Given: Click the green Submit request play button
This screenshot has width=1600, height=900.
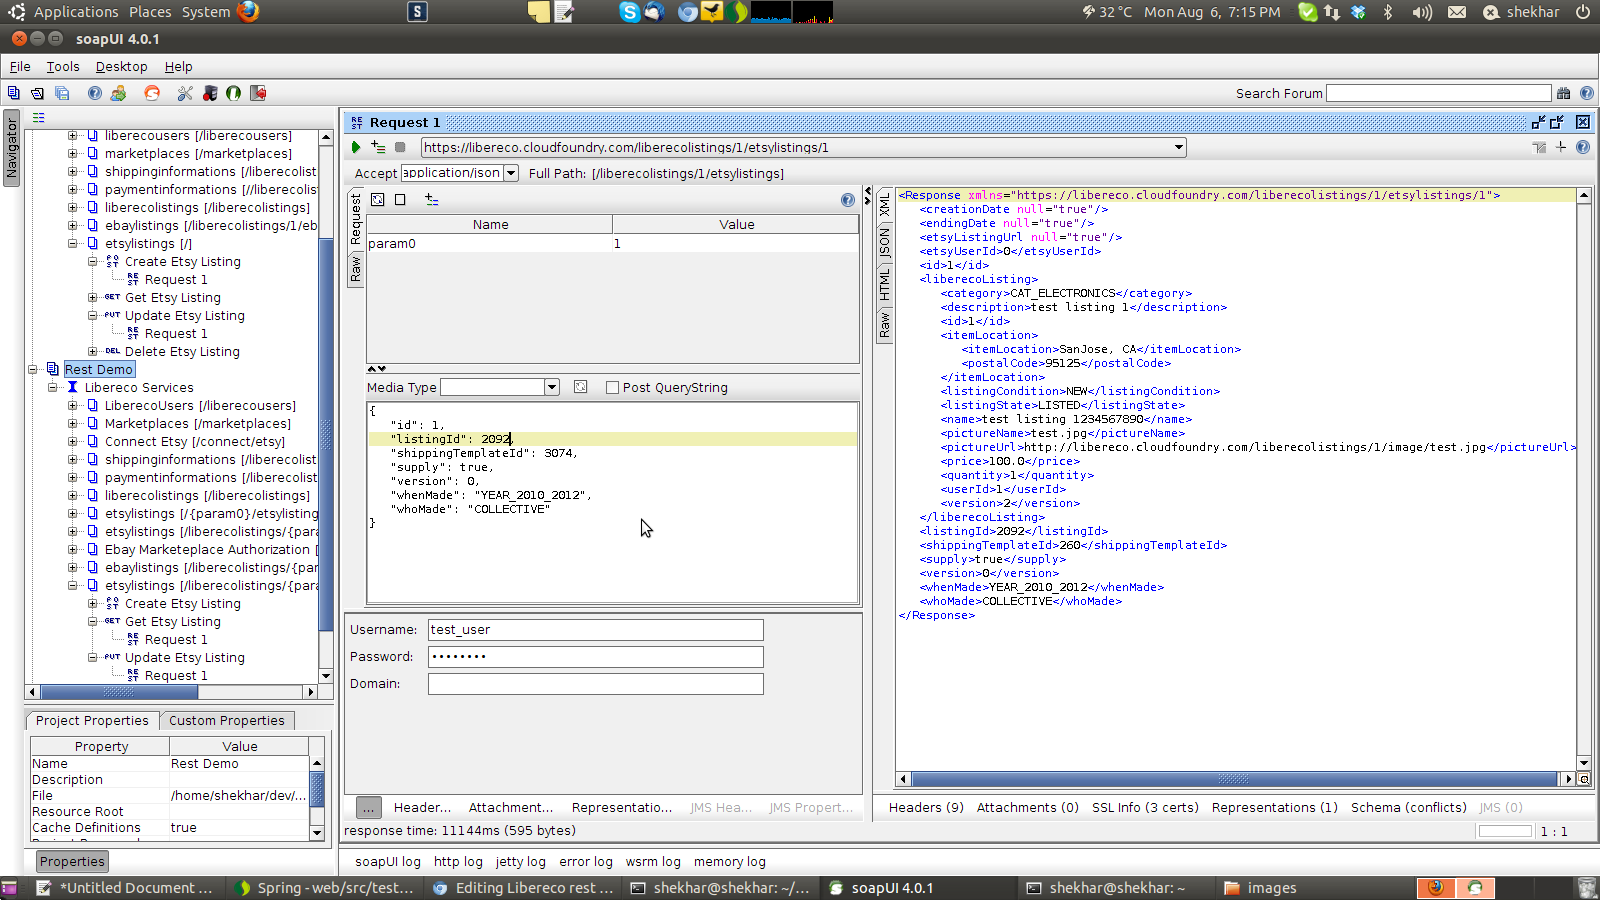Looking at the screenshot, I should tap(356, 147).
